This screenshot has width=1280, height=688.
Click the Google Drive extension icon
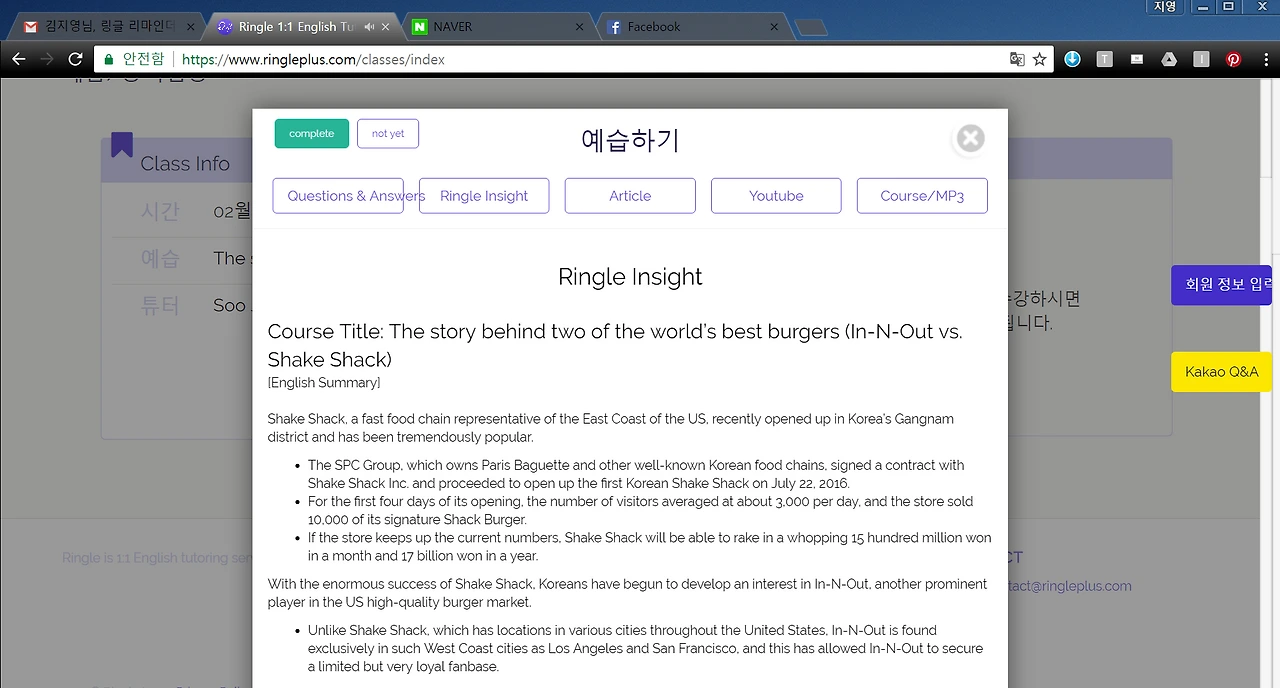(1168, 59)
